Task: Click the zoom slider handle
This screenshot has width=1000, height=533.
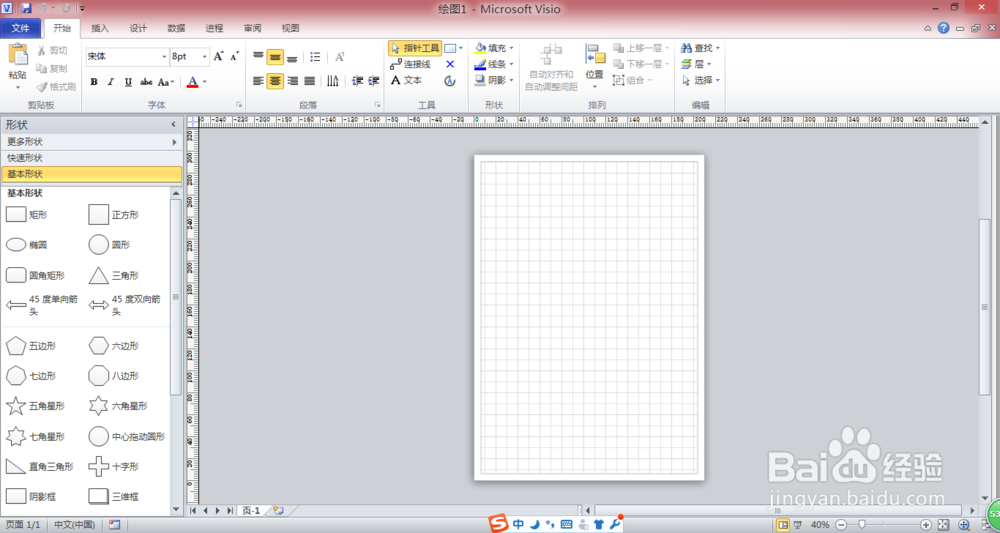Action: pyautogui.click(x=862, y=525)
